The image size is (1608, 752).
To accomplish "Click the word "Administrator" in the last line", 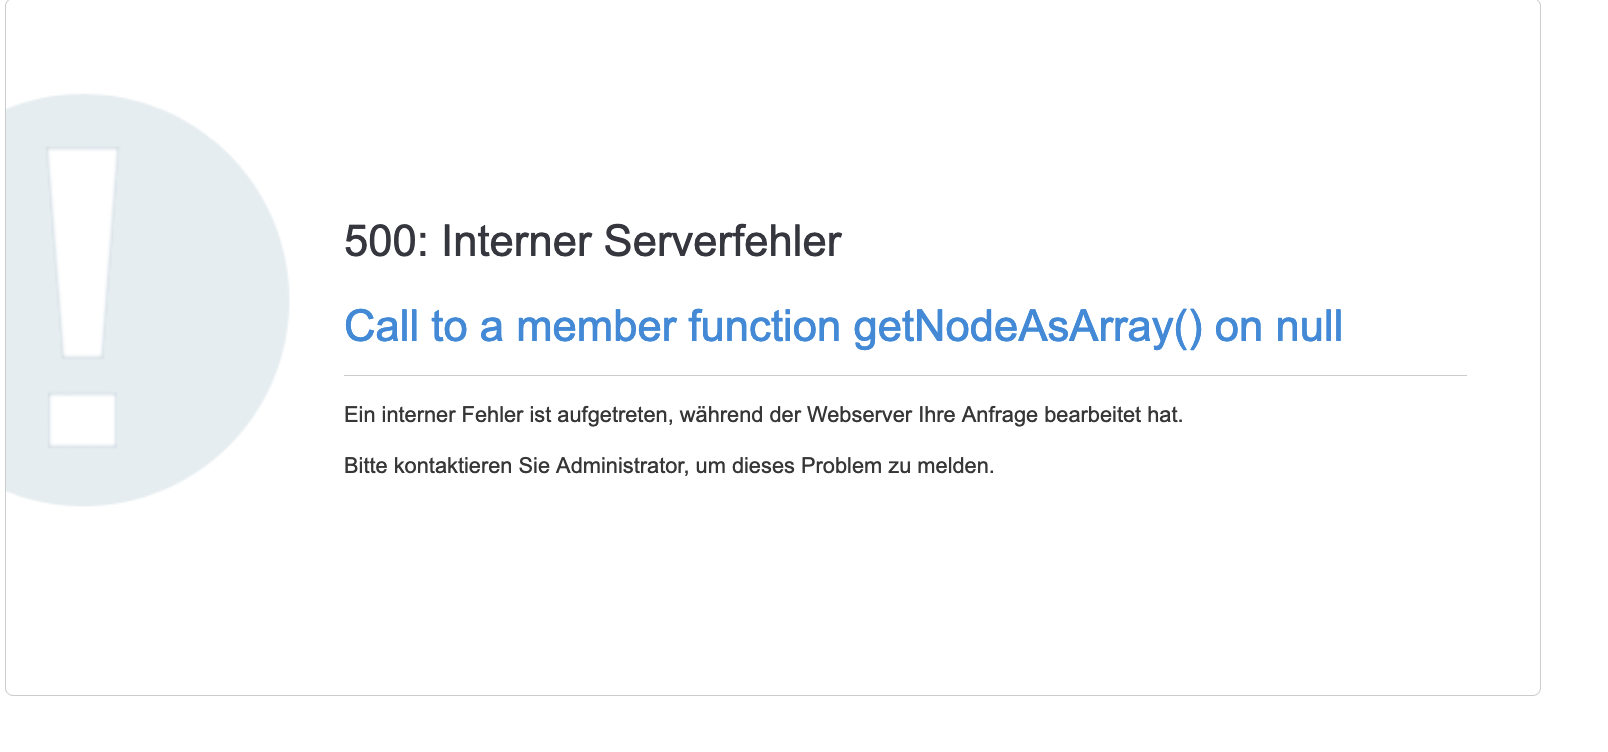I will 620,466.
